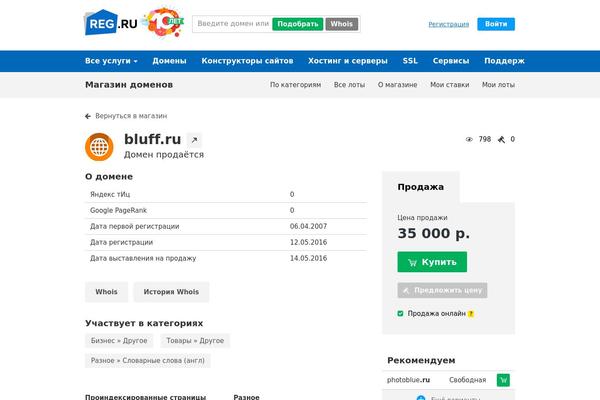Viewport: 600px width, 400px height.
Task: Click the date 06.04.2007 value
Action: click(x=308, y=226)
